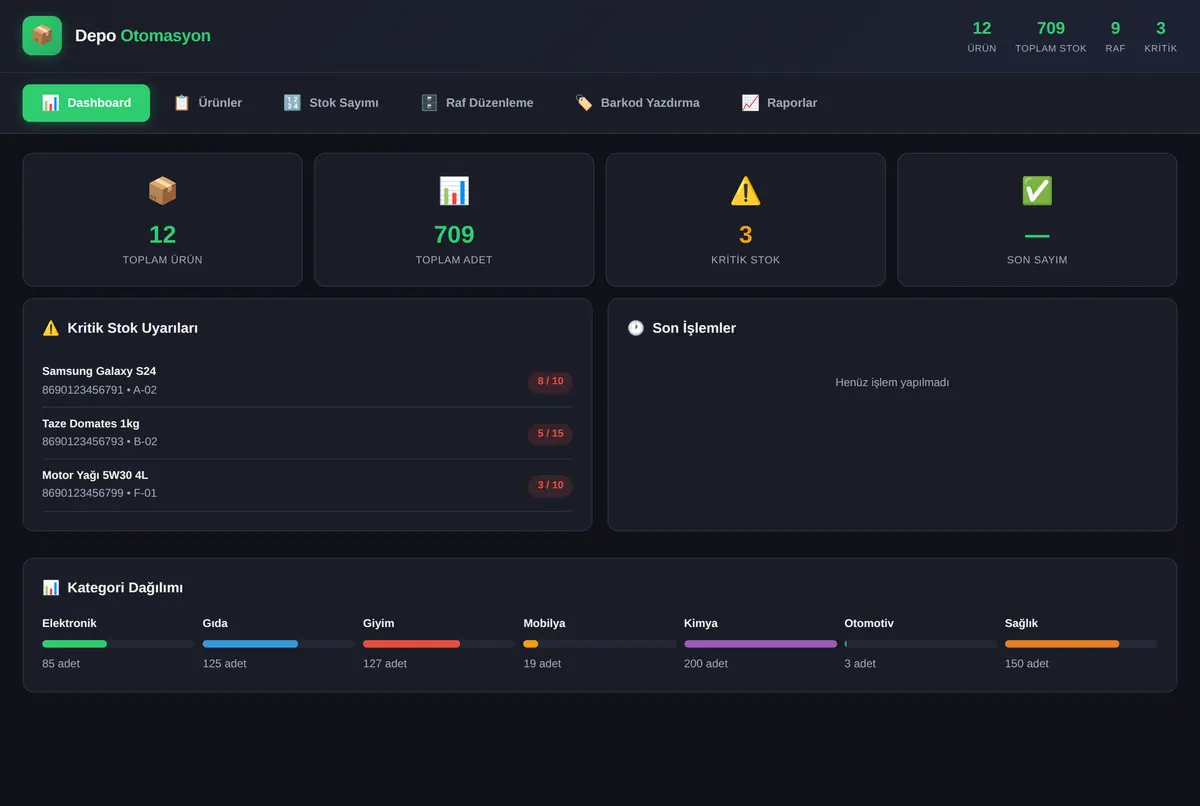
Task: Click the package icon on Toplam Ürün card
Action: pos(162,190)
